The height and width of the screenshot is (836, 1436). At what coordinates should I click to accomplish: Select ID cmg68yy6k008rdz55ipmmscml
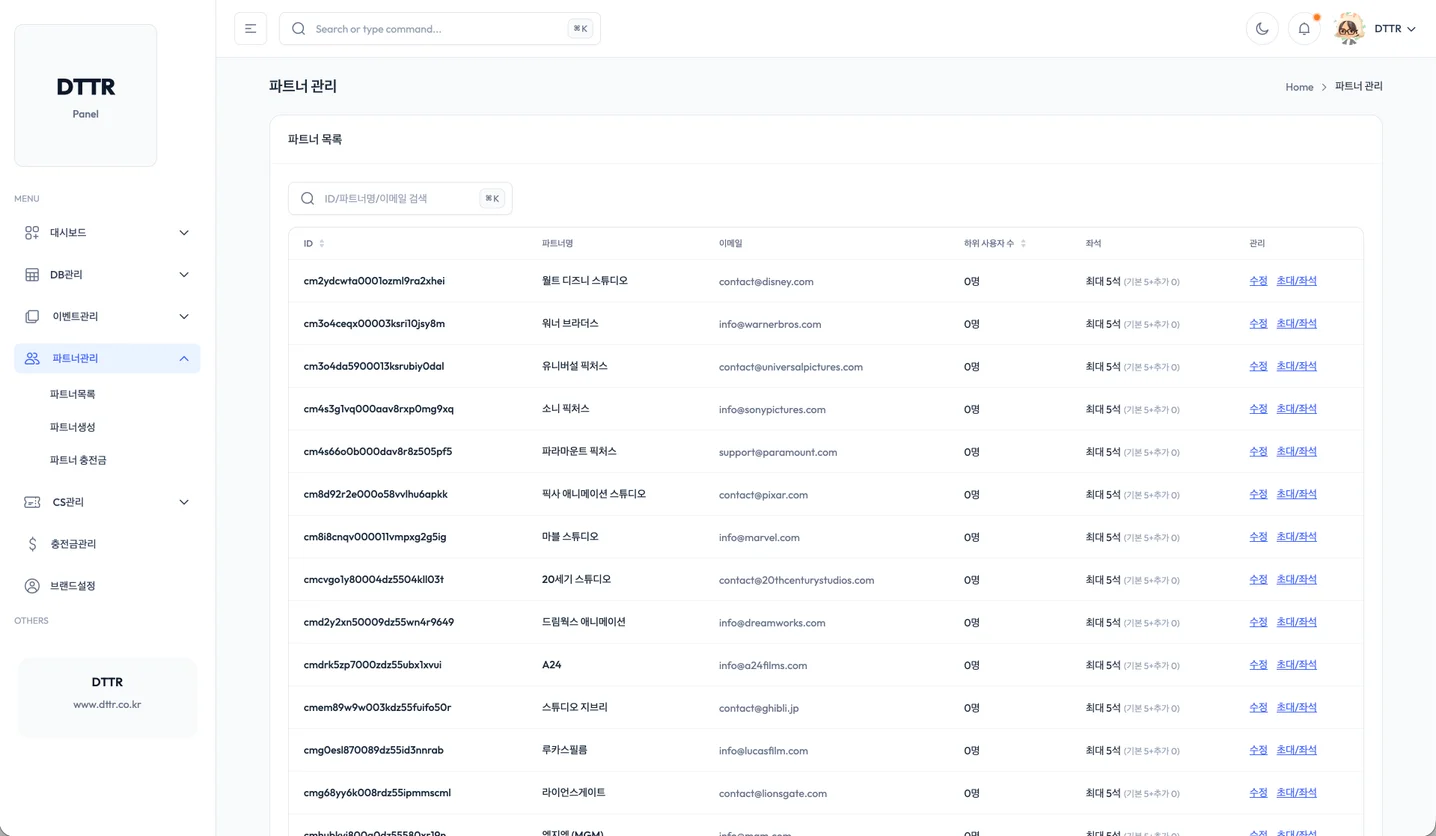coord(377,793)
